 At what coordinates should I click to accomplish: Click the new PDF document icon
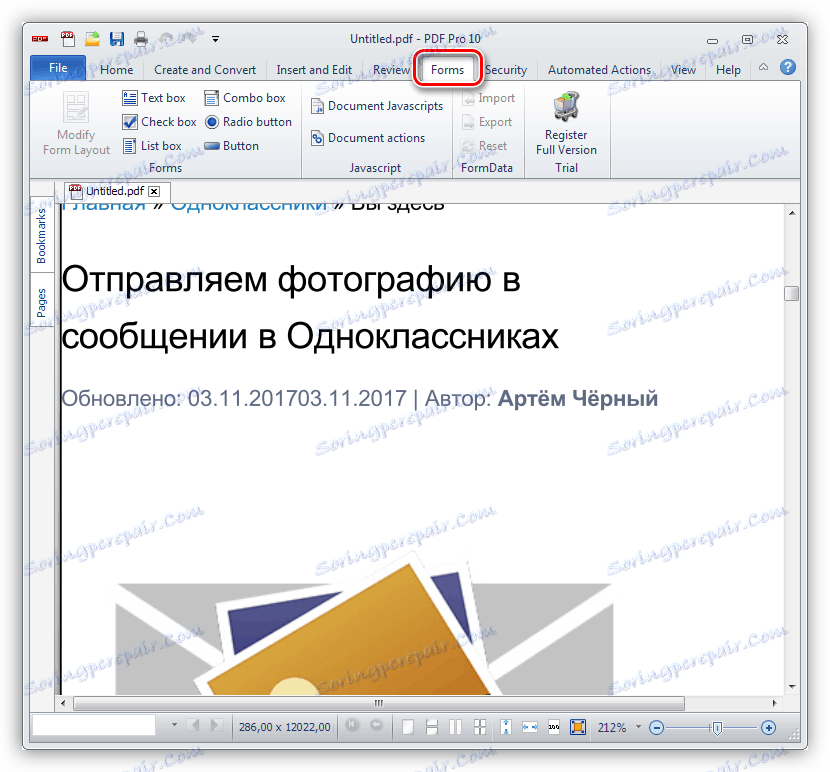pos(68,39)
